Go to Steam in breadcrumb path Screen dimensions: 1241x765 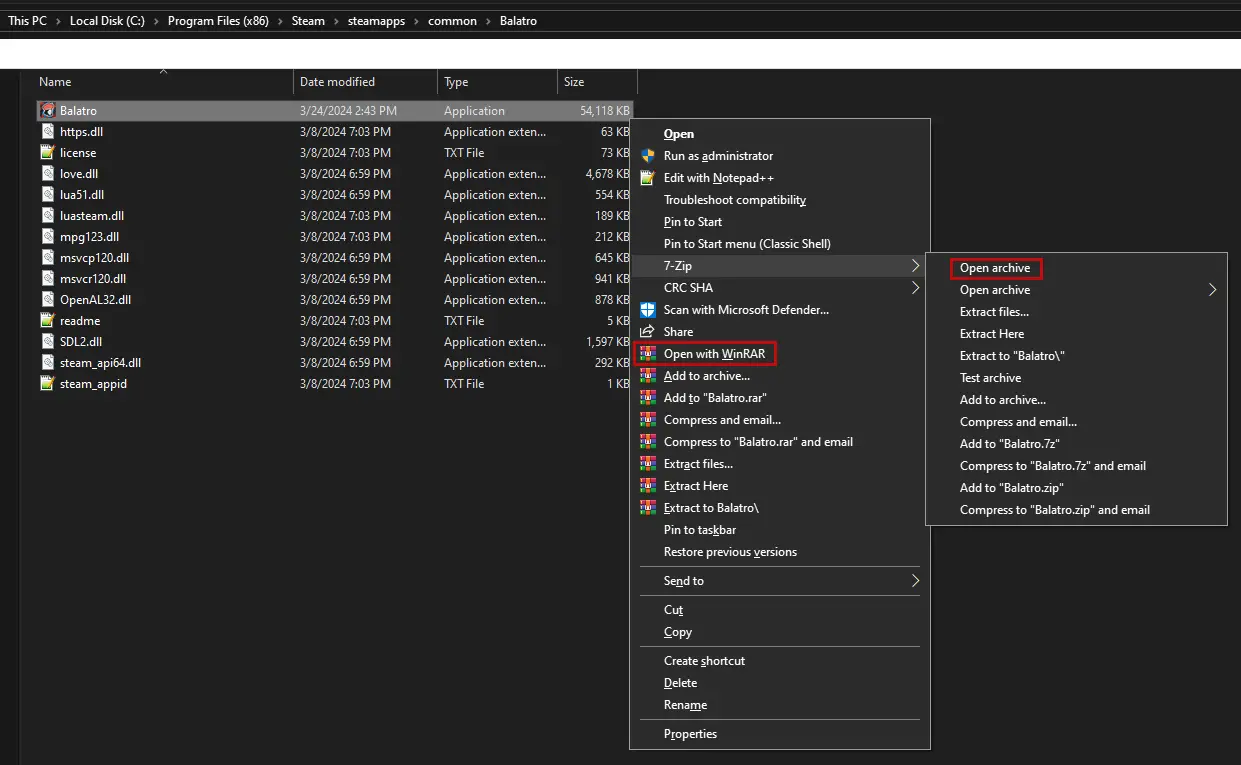point(308,21)
